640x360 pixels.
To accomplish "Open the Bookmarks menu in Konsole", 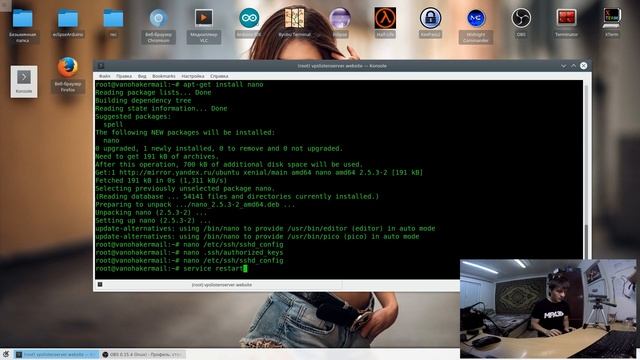I will coord(164,76).
